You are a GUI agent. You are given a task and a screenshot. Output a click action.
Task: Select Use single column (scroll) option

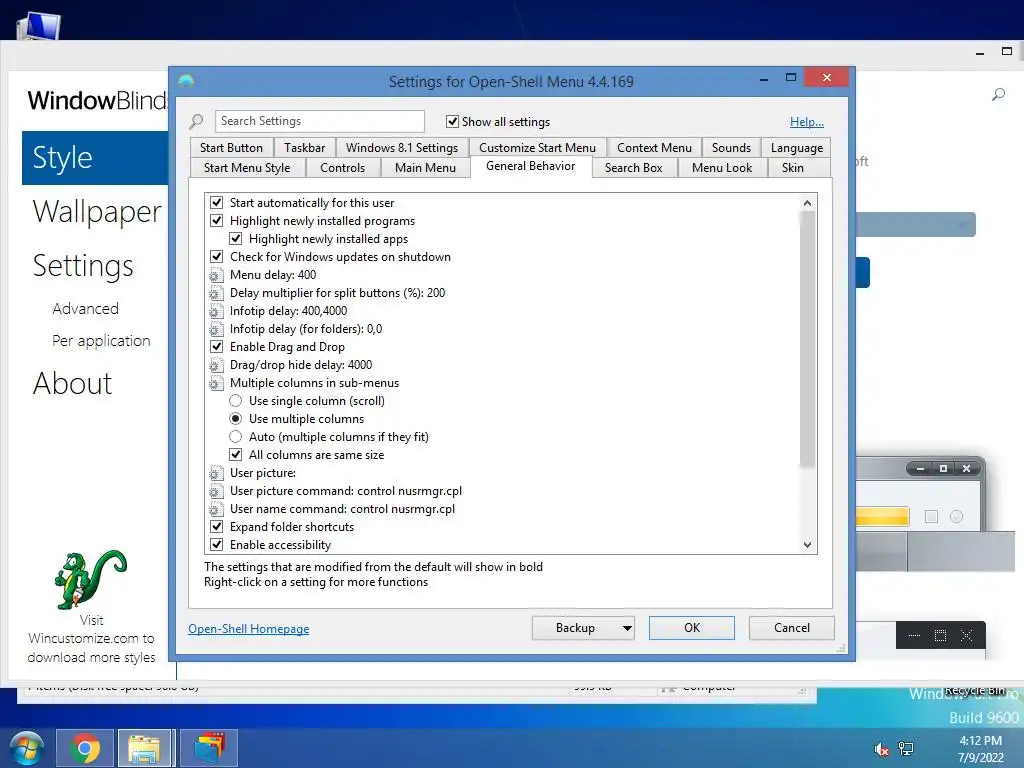(x=236, y=401)
